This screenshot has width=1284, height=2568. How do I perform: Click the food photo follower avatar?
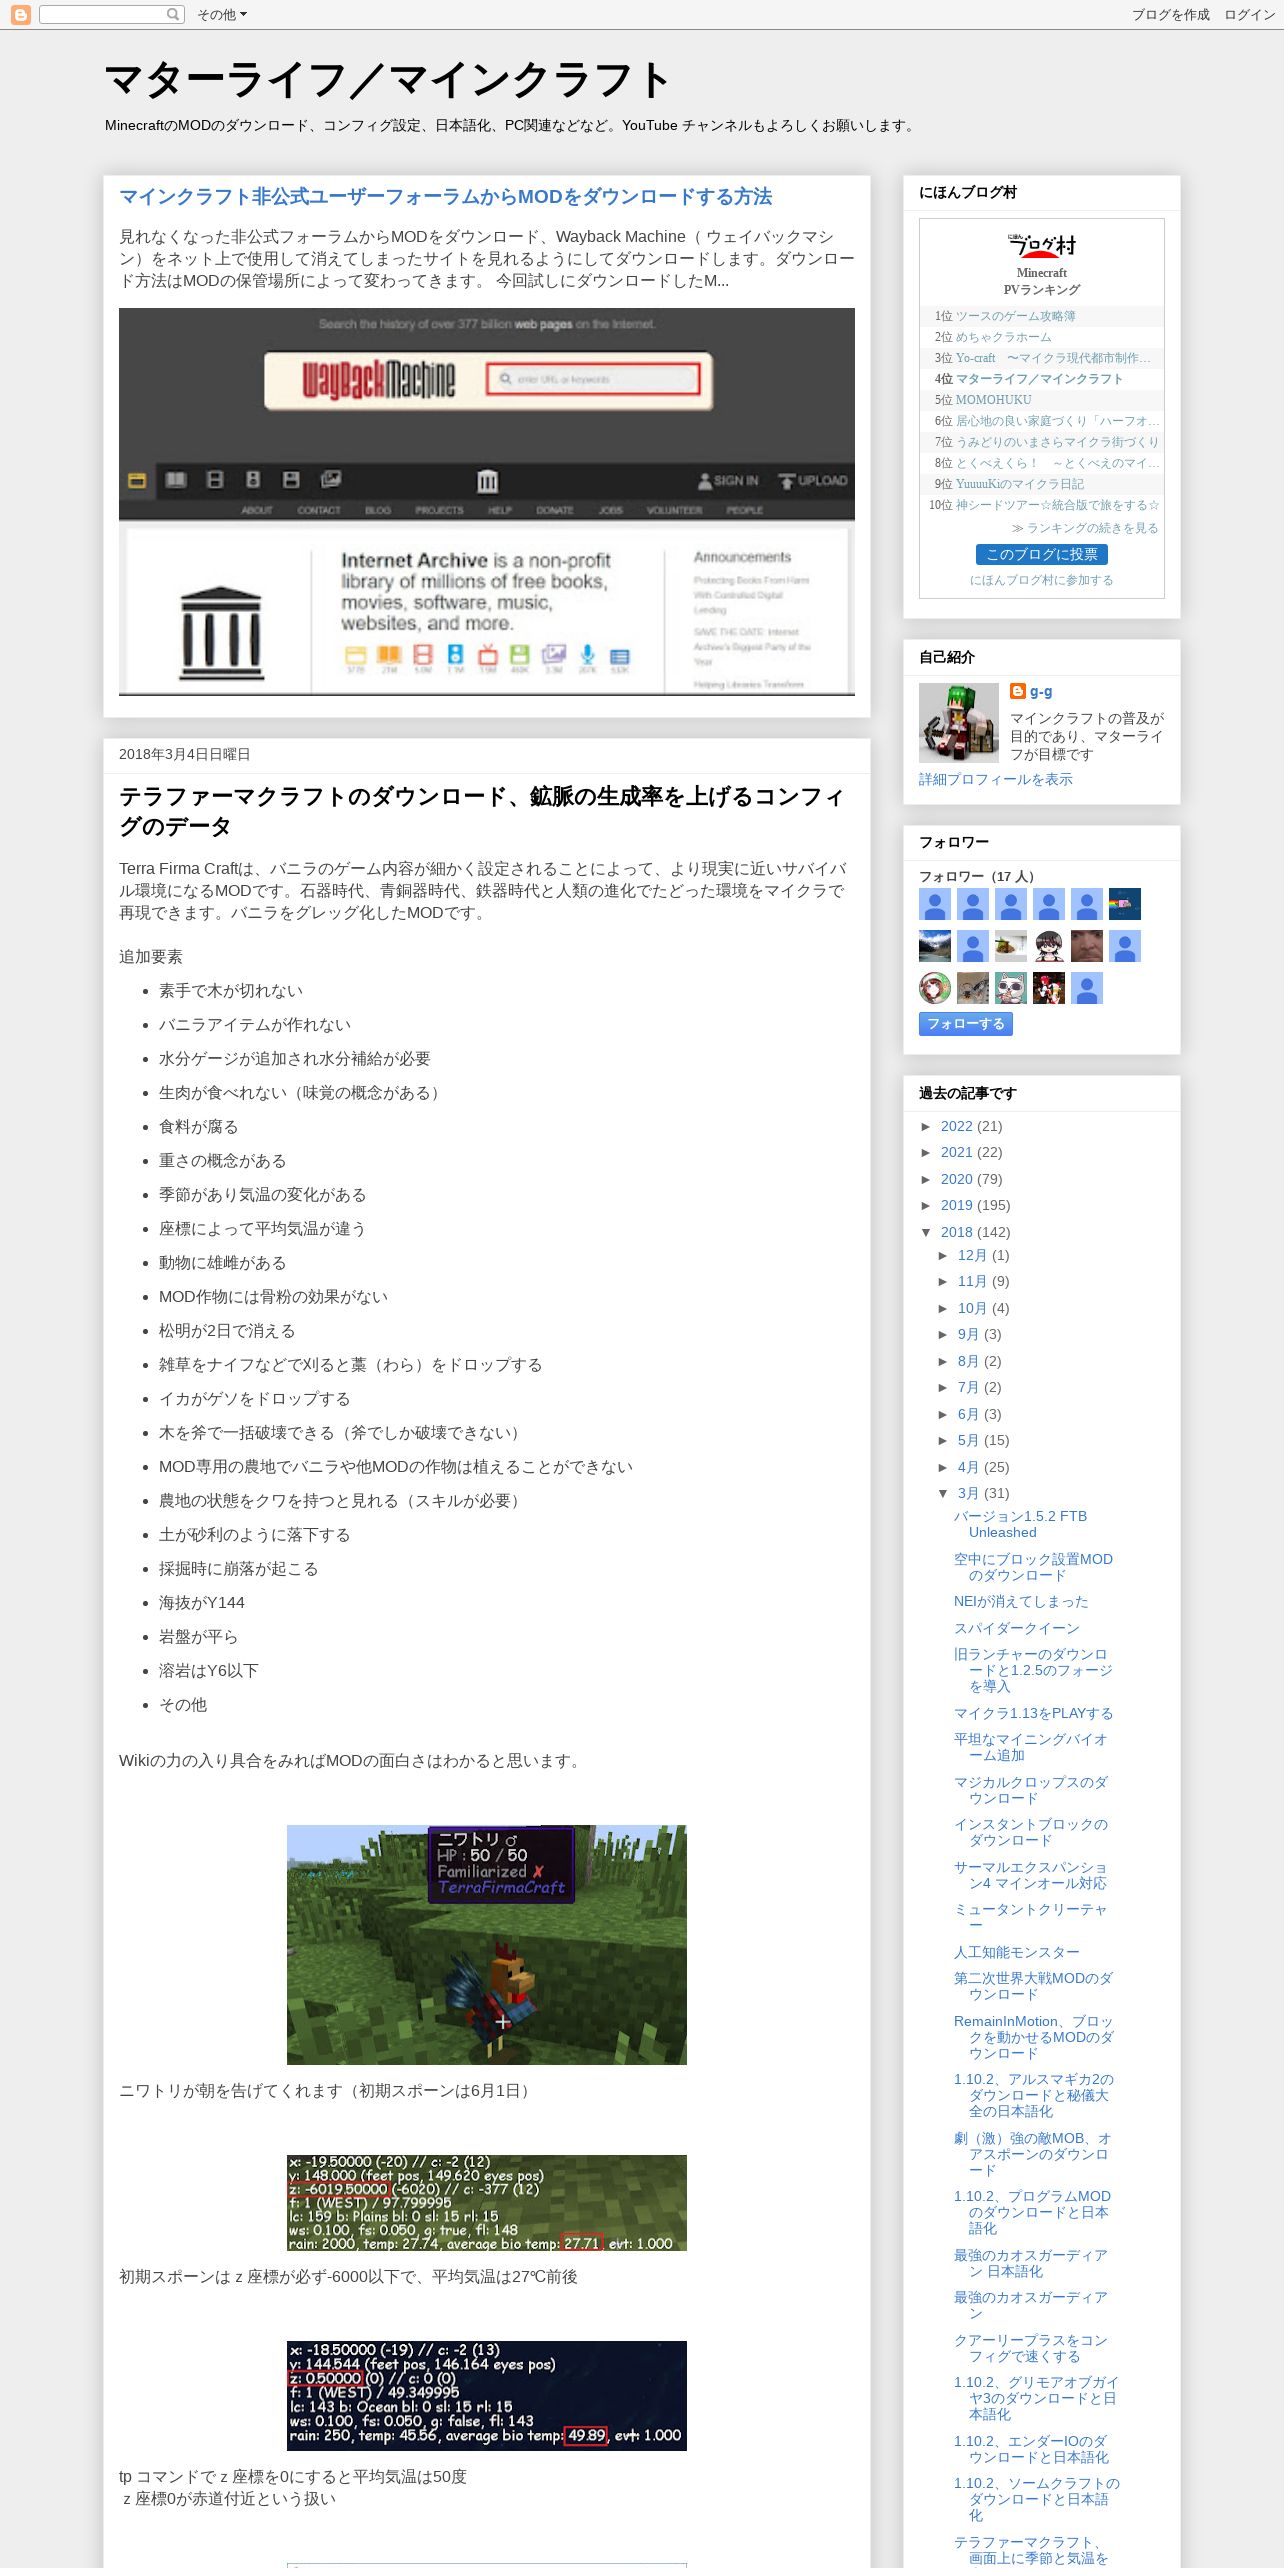tap(1010, 946)
